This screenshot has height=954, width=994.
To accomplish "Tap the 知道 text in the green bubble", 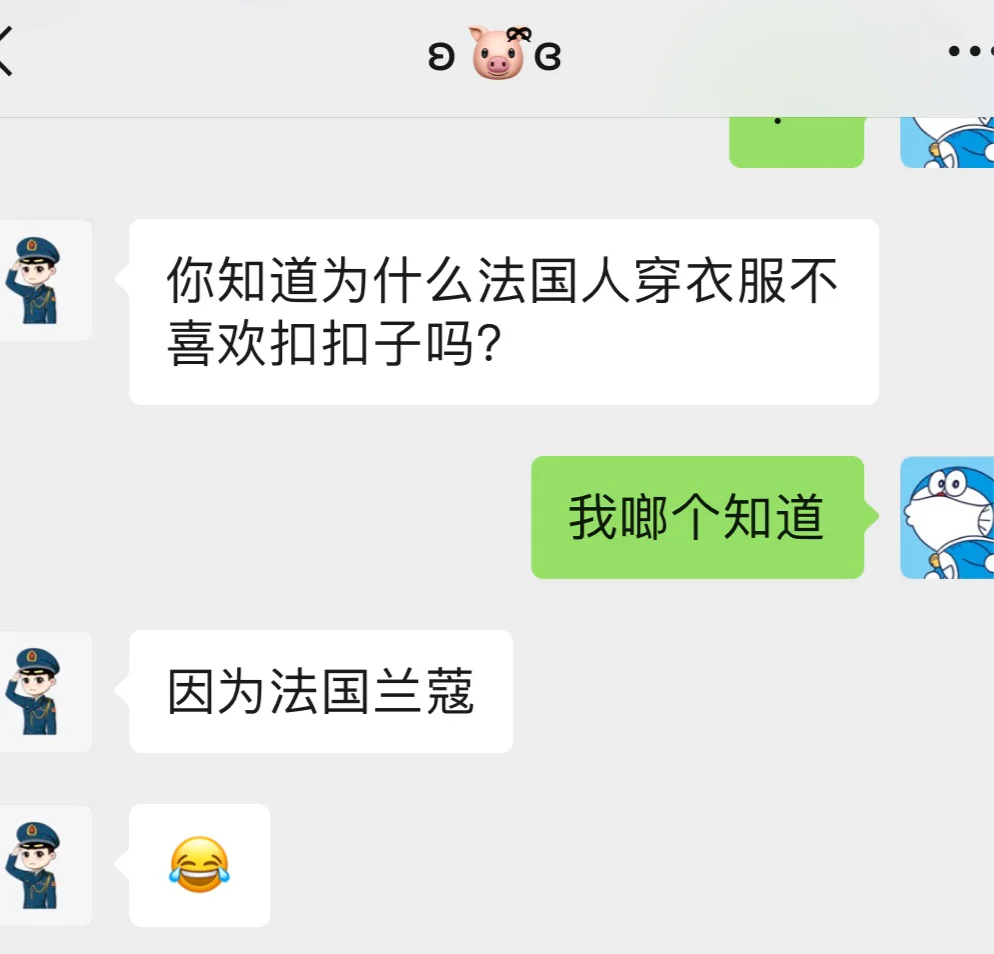I will point(774,517).
